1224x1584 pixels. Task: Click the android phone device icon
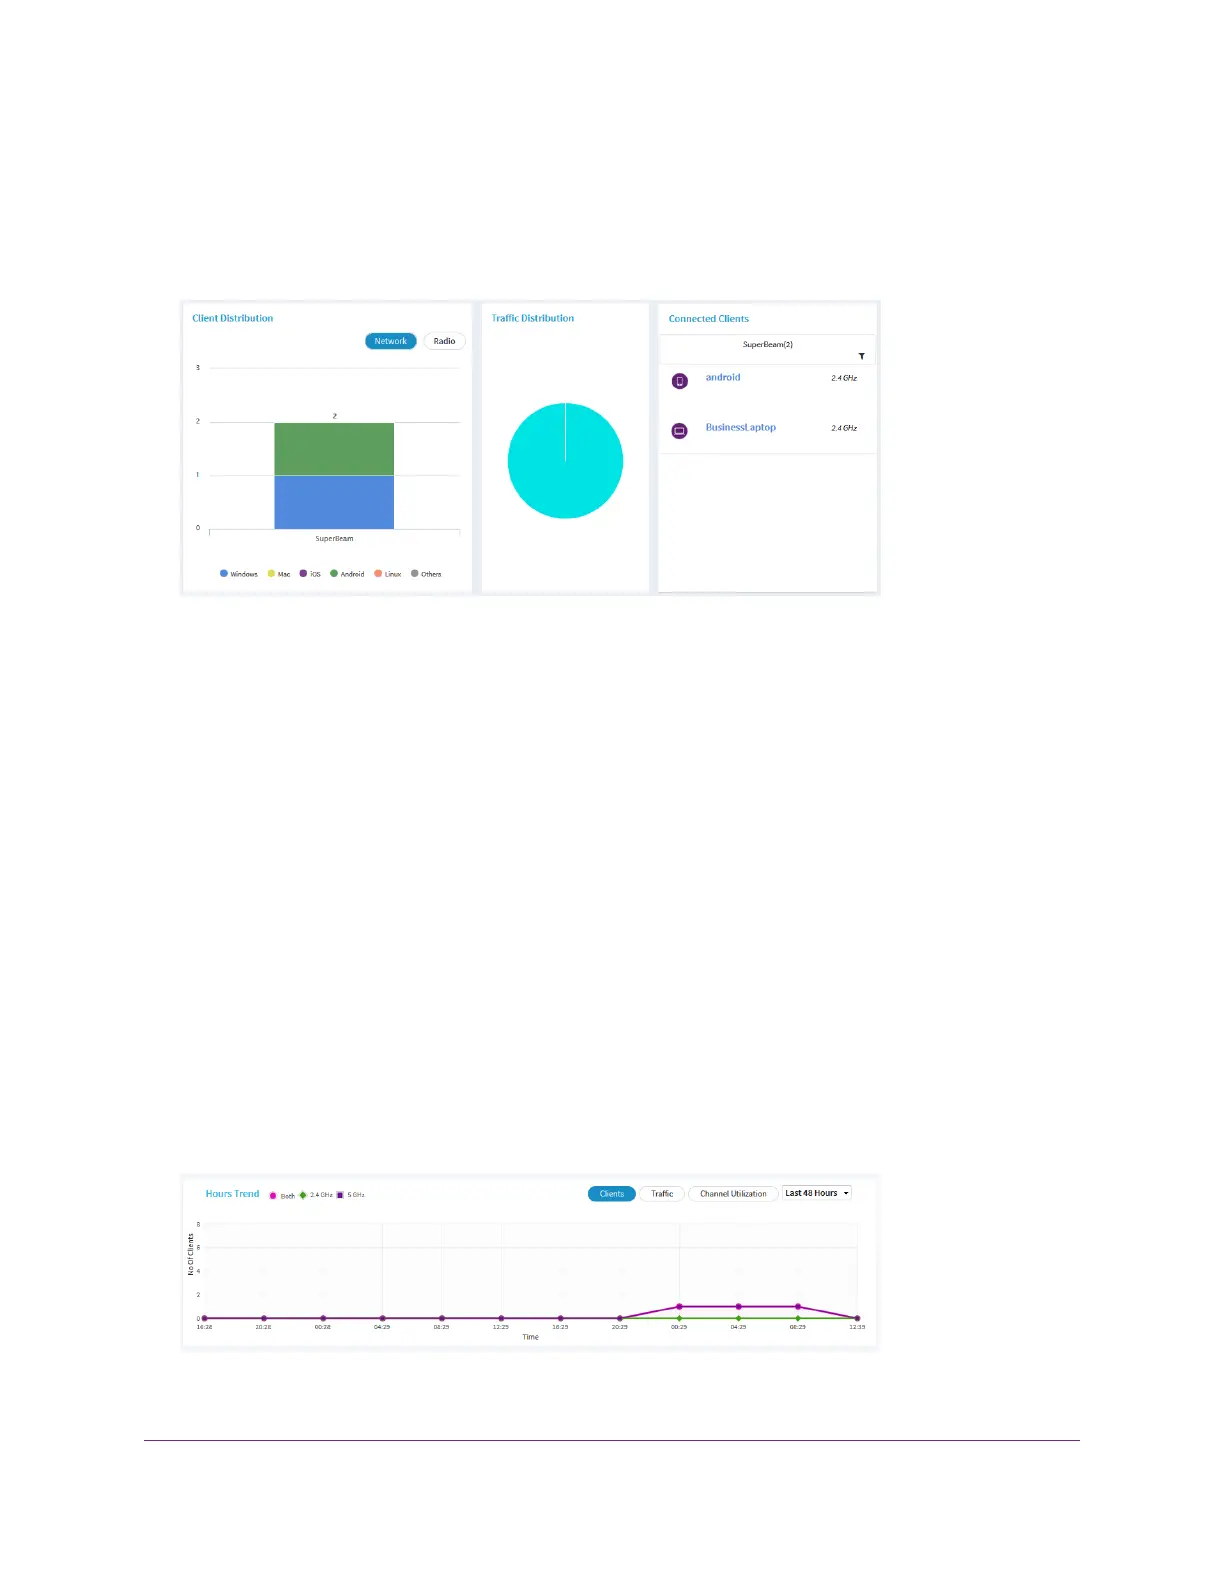click(x=680, y=381)
